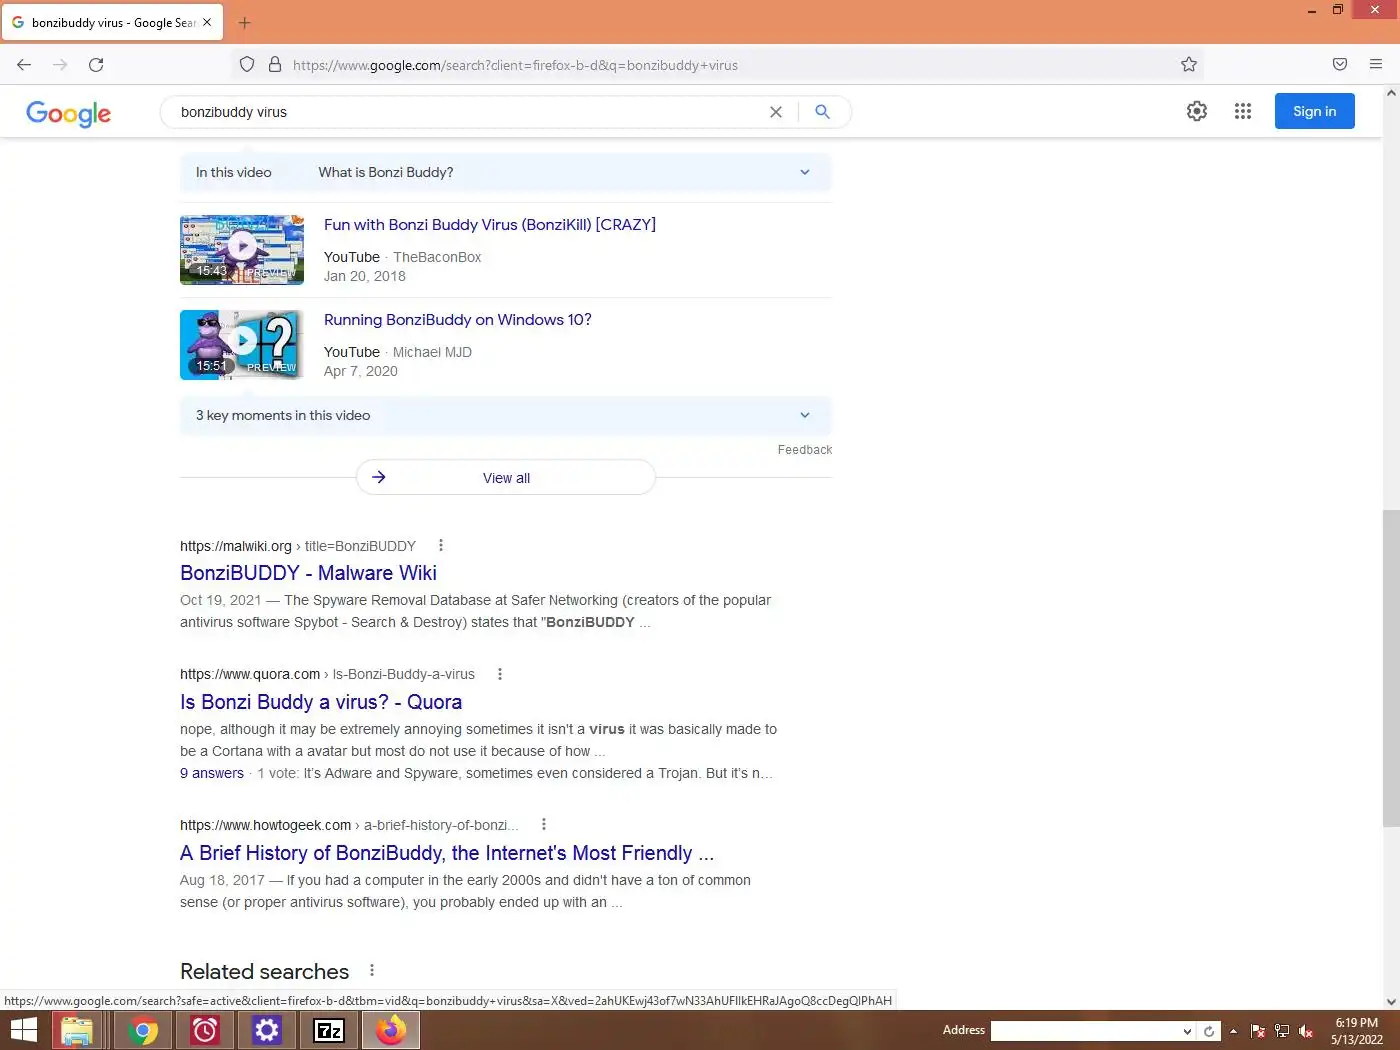Play the Fun with Bonzi Buddy Virus thumbnail
This screenshot has width=1400, height=1050.
pyautogui.click(x=242, y=249)
